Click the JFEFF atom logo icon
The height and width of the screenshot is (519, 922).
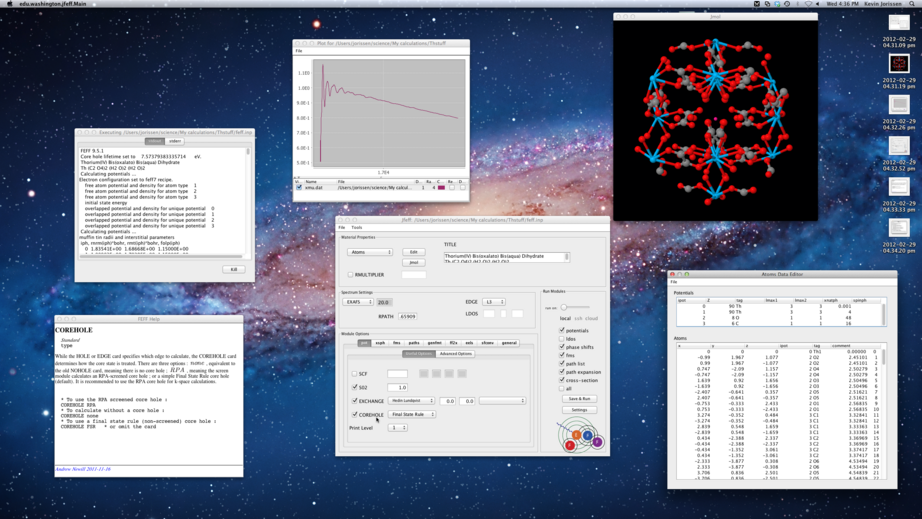click(x=581, y=437)
